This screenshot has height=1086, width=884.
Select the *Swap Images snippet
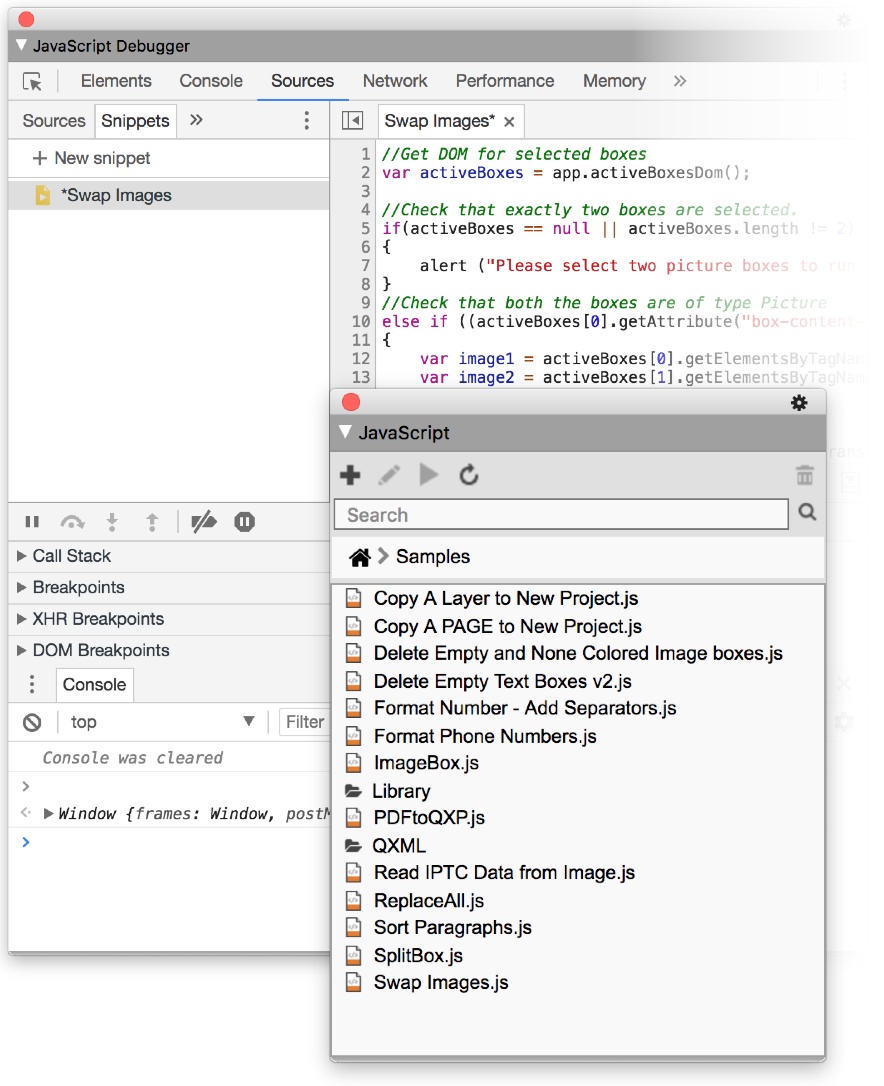(x=168, y=195)
